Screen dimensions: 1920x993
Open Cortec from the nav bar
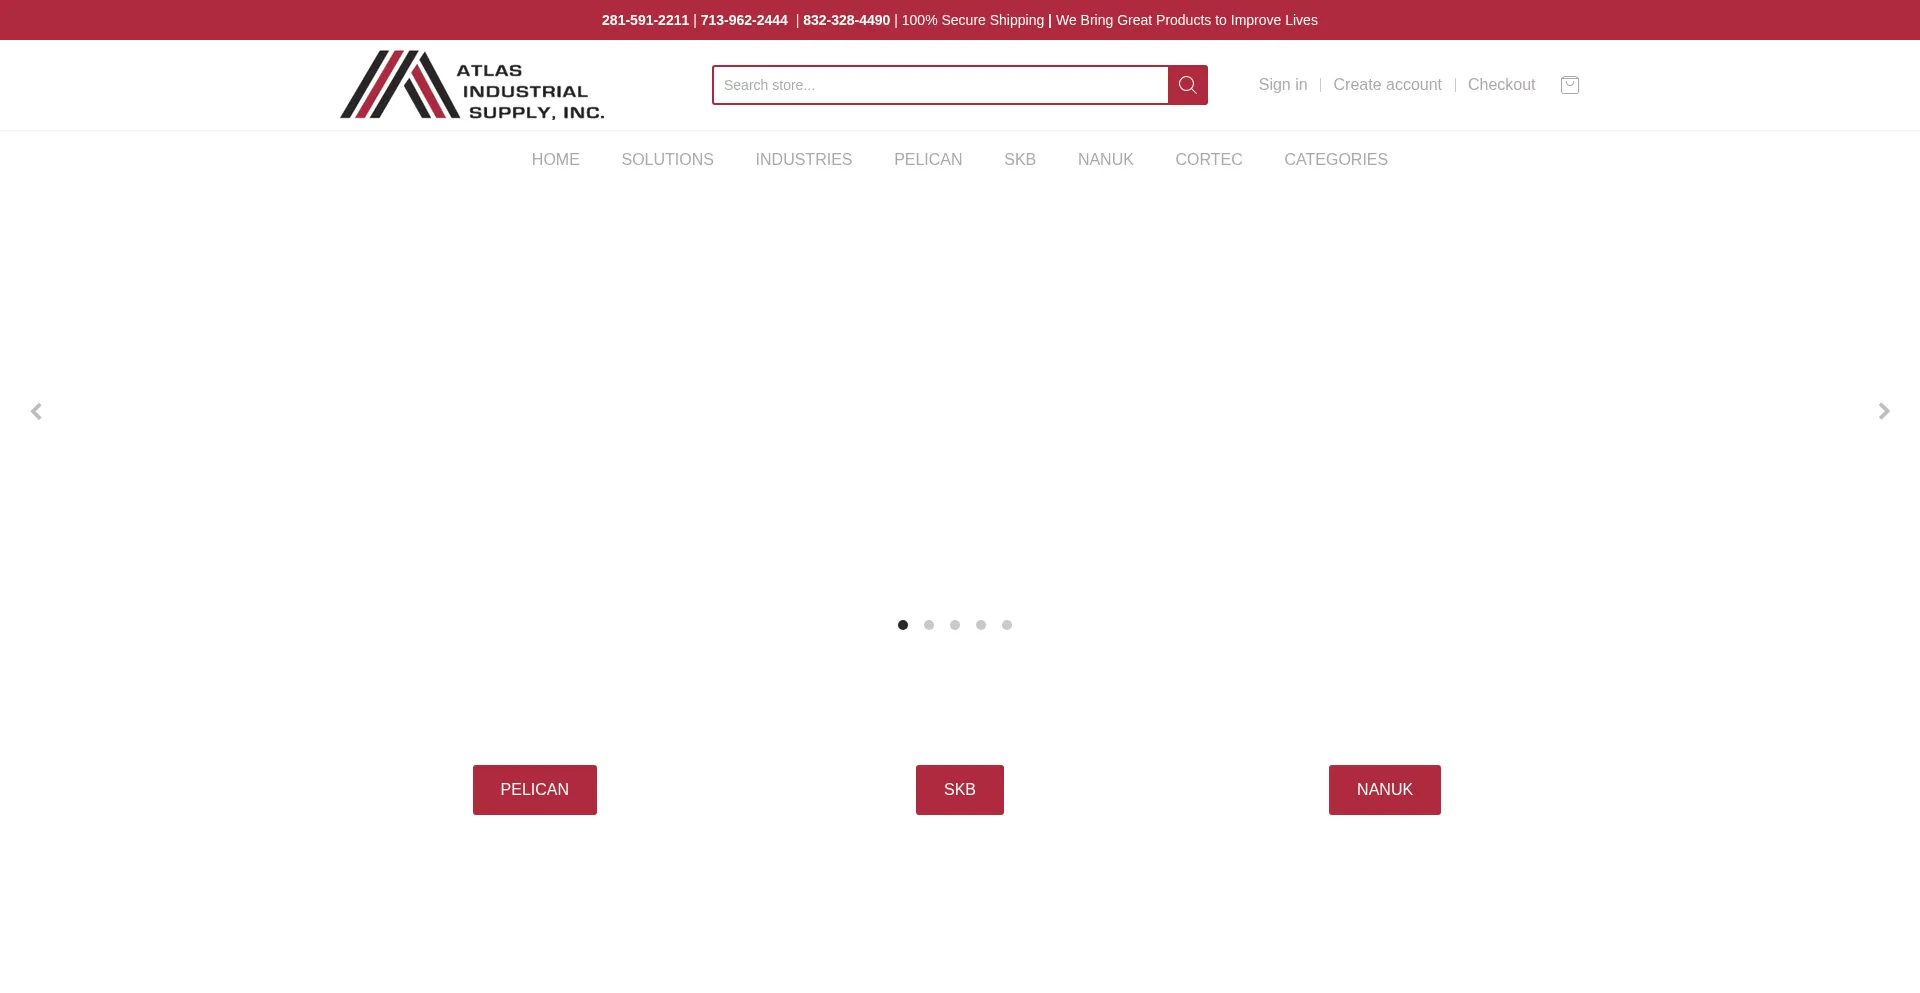pos(1208,160)
